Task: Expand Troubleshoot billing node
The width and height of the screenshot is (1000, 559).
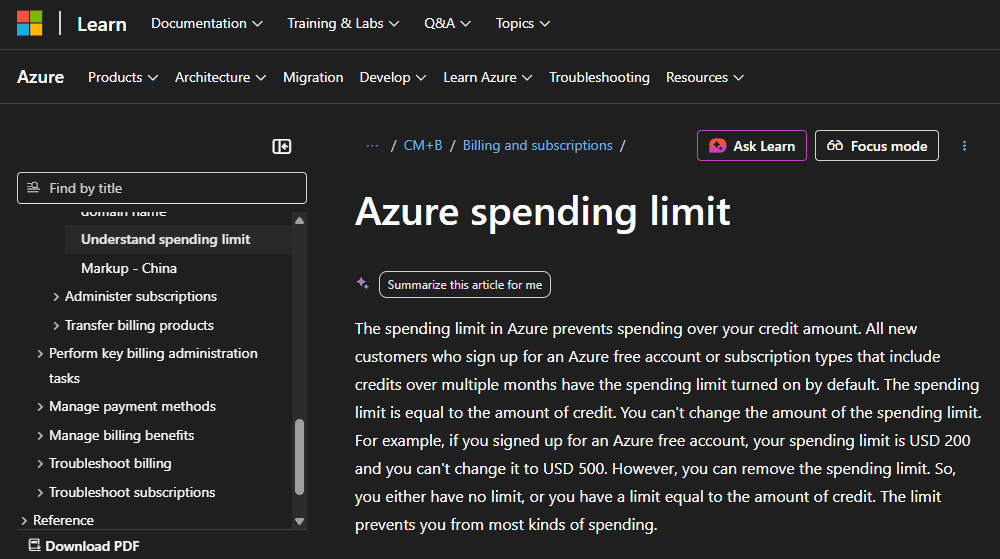Action: click(105, 463)
